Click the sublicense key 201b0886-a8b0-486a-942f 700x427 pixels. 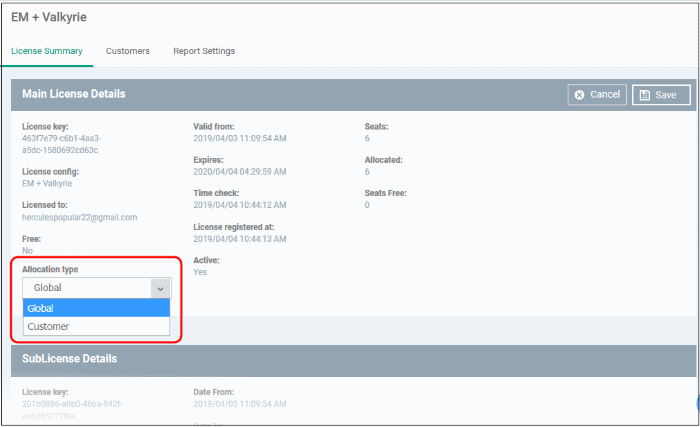click(x=72, y=410)
